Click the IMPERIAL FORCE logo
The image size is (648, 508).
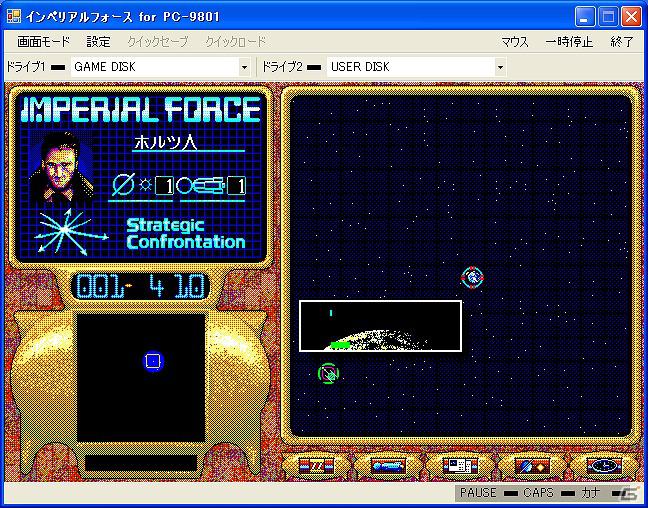pos(141,110)
